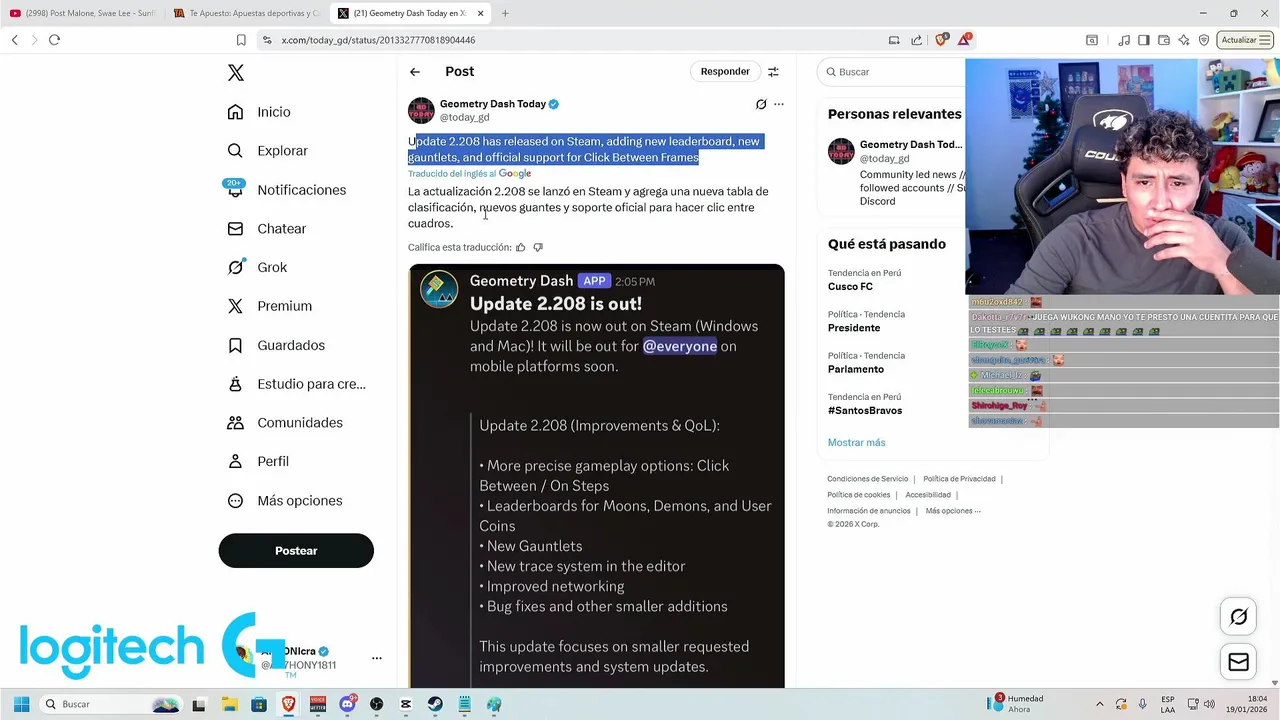This screenshot has height=720, width=1280.
Task: Open Accesibilidad footer link
Action: click(x=928, y=495)
